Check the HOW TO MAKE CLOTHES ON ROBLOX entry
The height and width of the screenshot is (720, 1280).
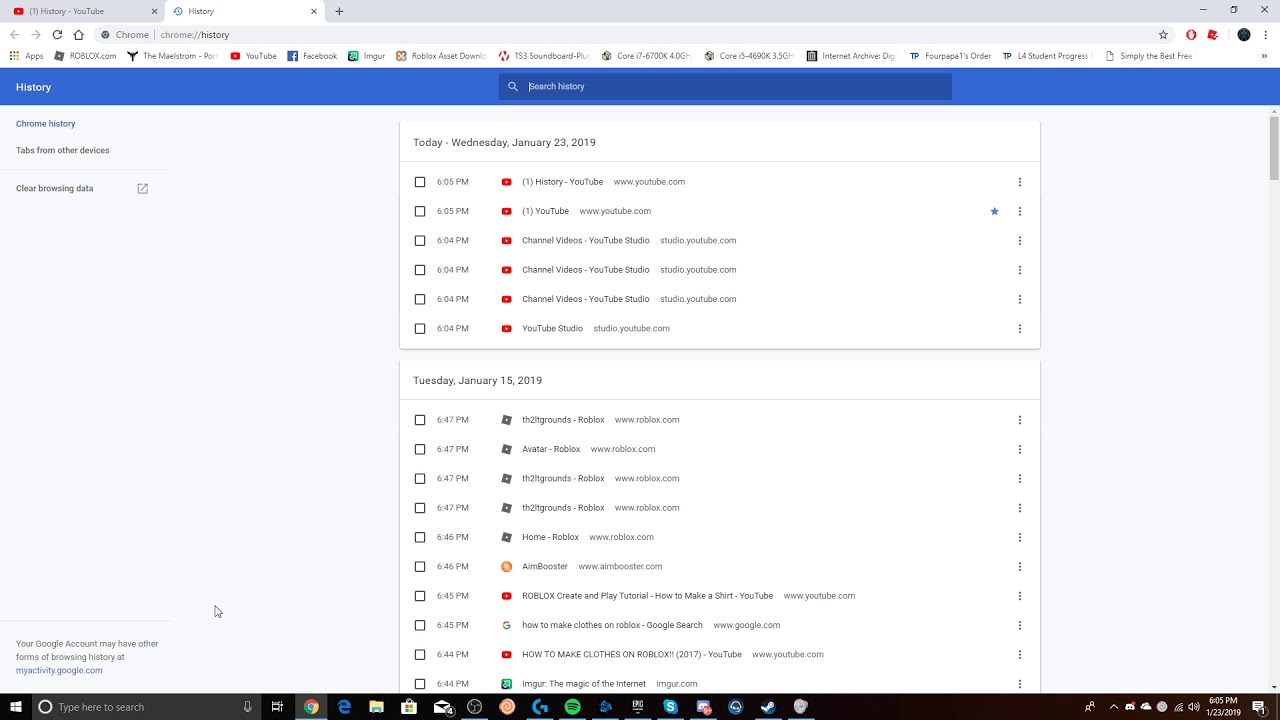pos(420,654)
